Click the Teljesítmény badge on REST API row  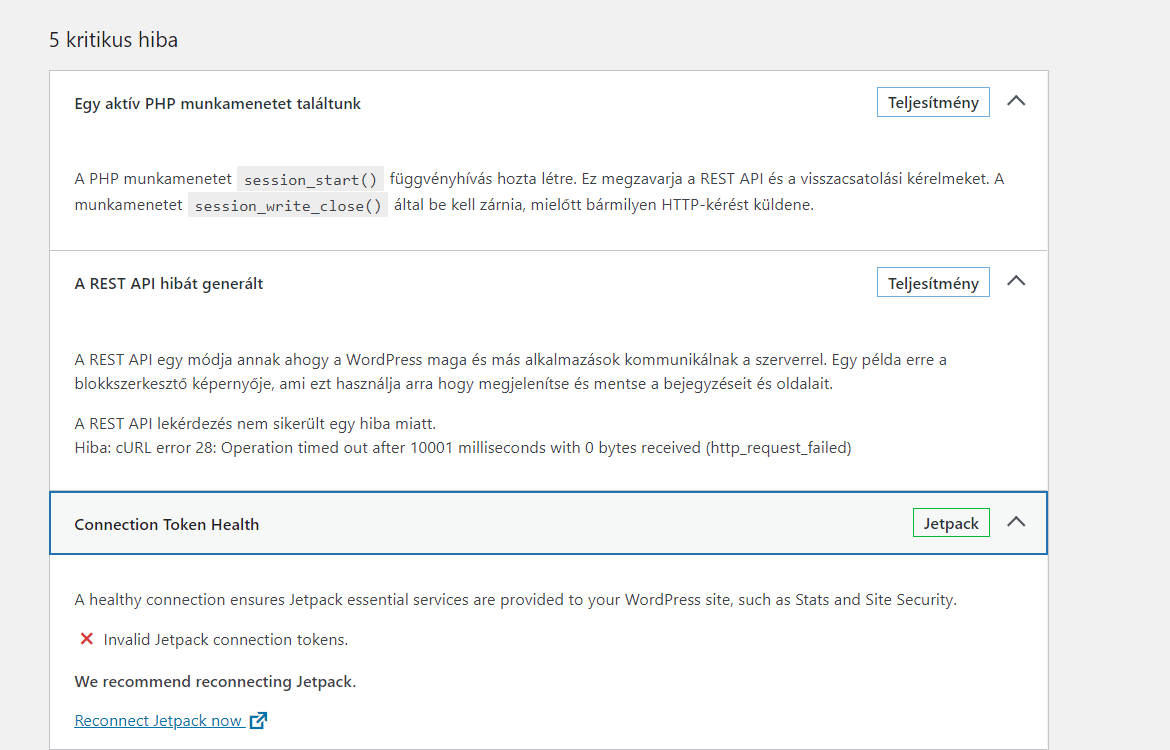tap(933, 283)
